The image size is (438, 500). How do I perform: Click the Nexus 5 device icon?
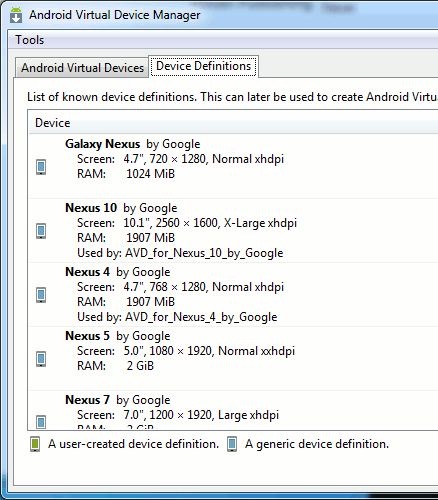coord(41,359)
